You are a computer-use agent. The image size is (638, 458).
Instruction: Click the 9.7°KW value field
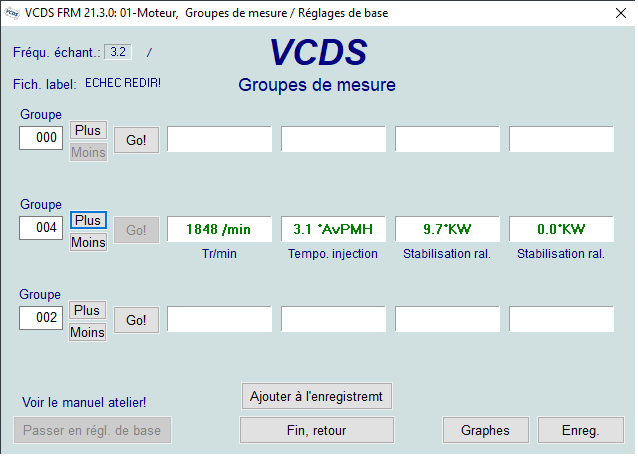(x=447, y=229)
